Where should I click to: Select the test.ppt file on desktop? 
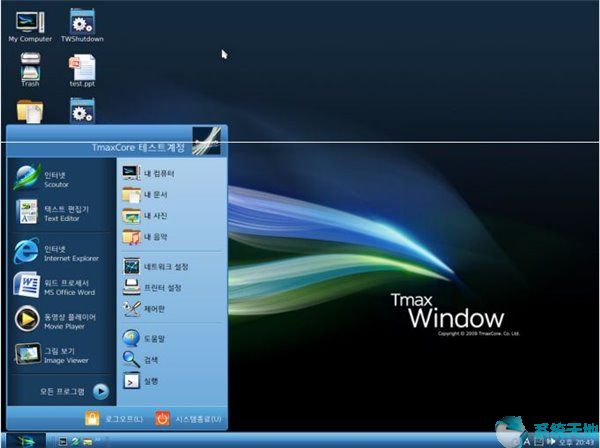click(82, 70)
